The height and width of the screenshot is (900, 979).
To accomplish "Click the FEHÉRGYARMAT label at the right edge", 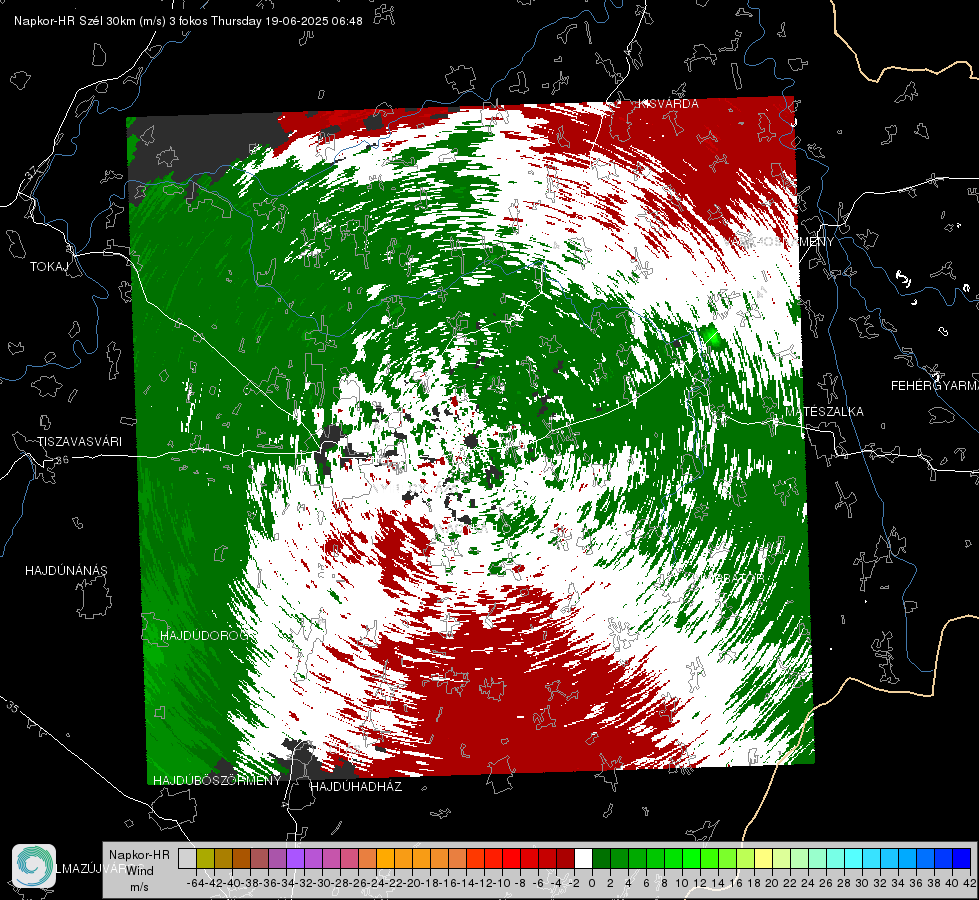I will pyautogui.click(x=934, y=386).
